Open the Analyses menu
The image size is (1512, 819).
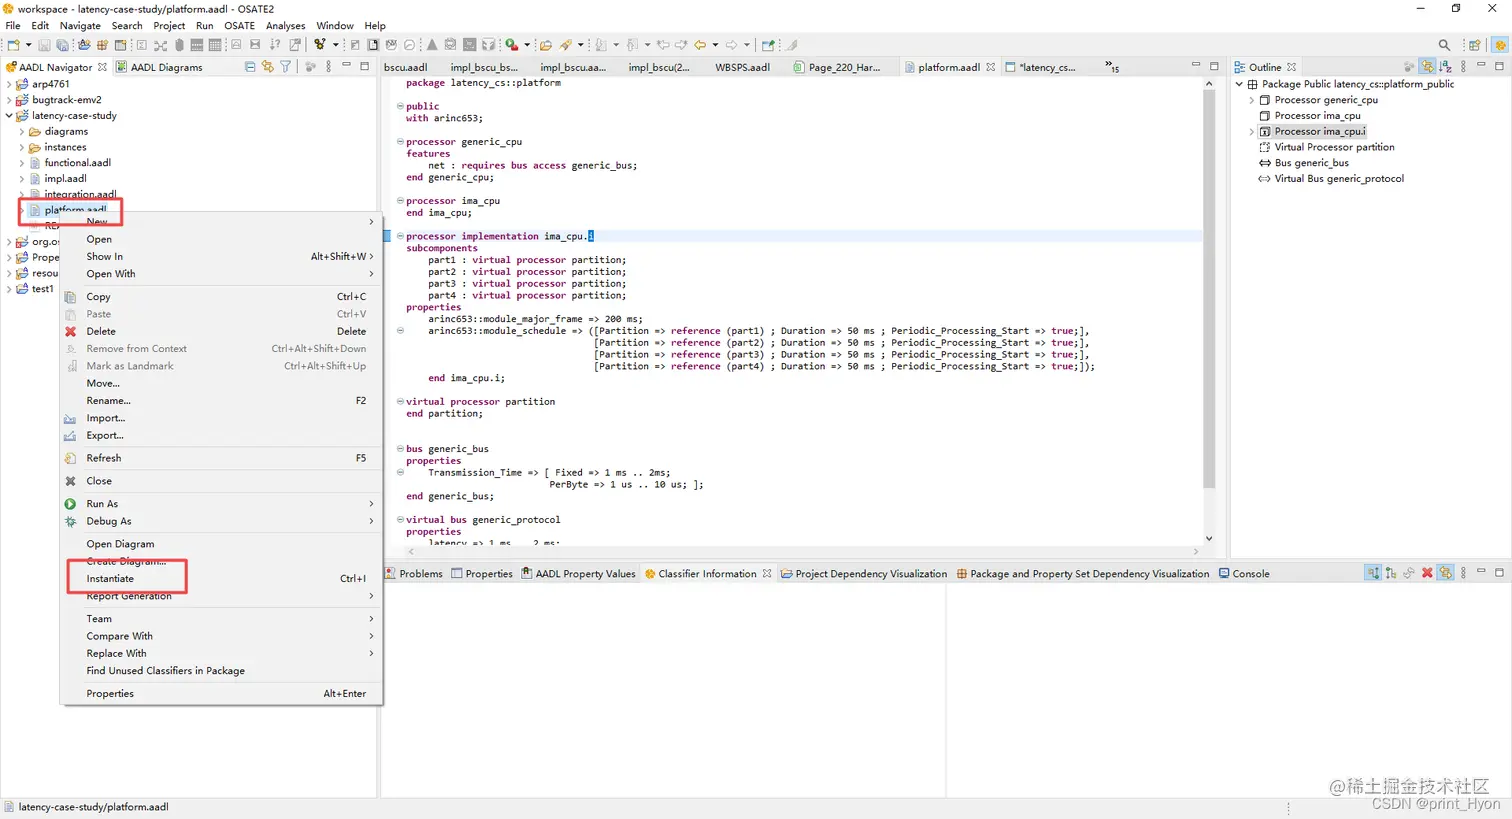pyautogui.click(x=285, y=26)
